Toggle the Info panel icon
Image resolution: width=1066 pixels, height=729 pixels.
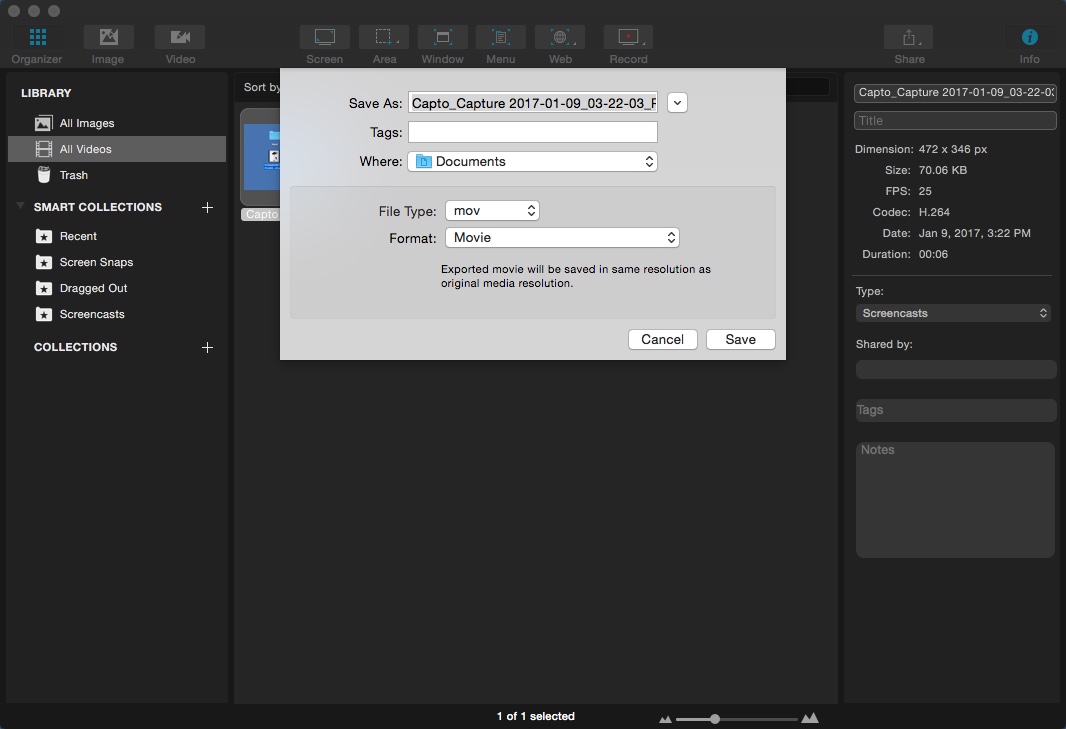1029,38
